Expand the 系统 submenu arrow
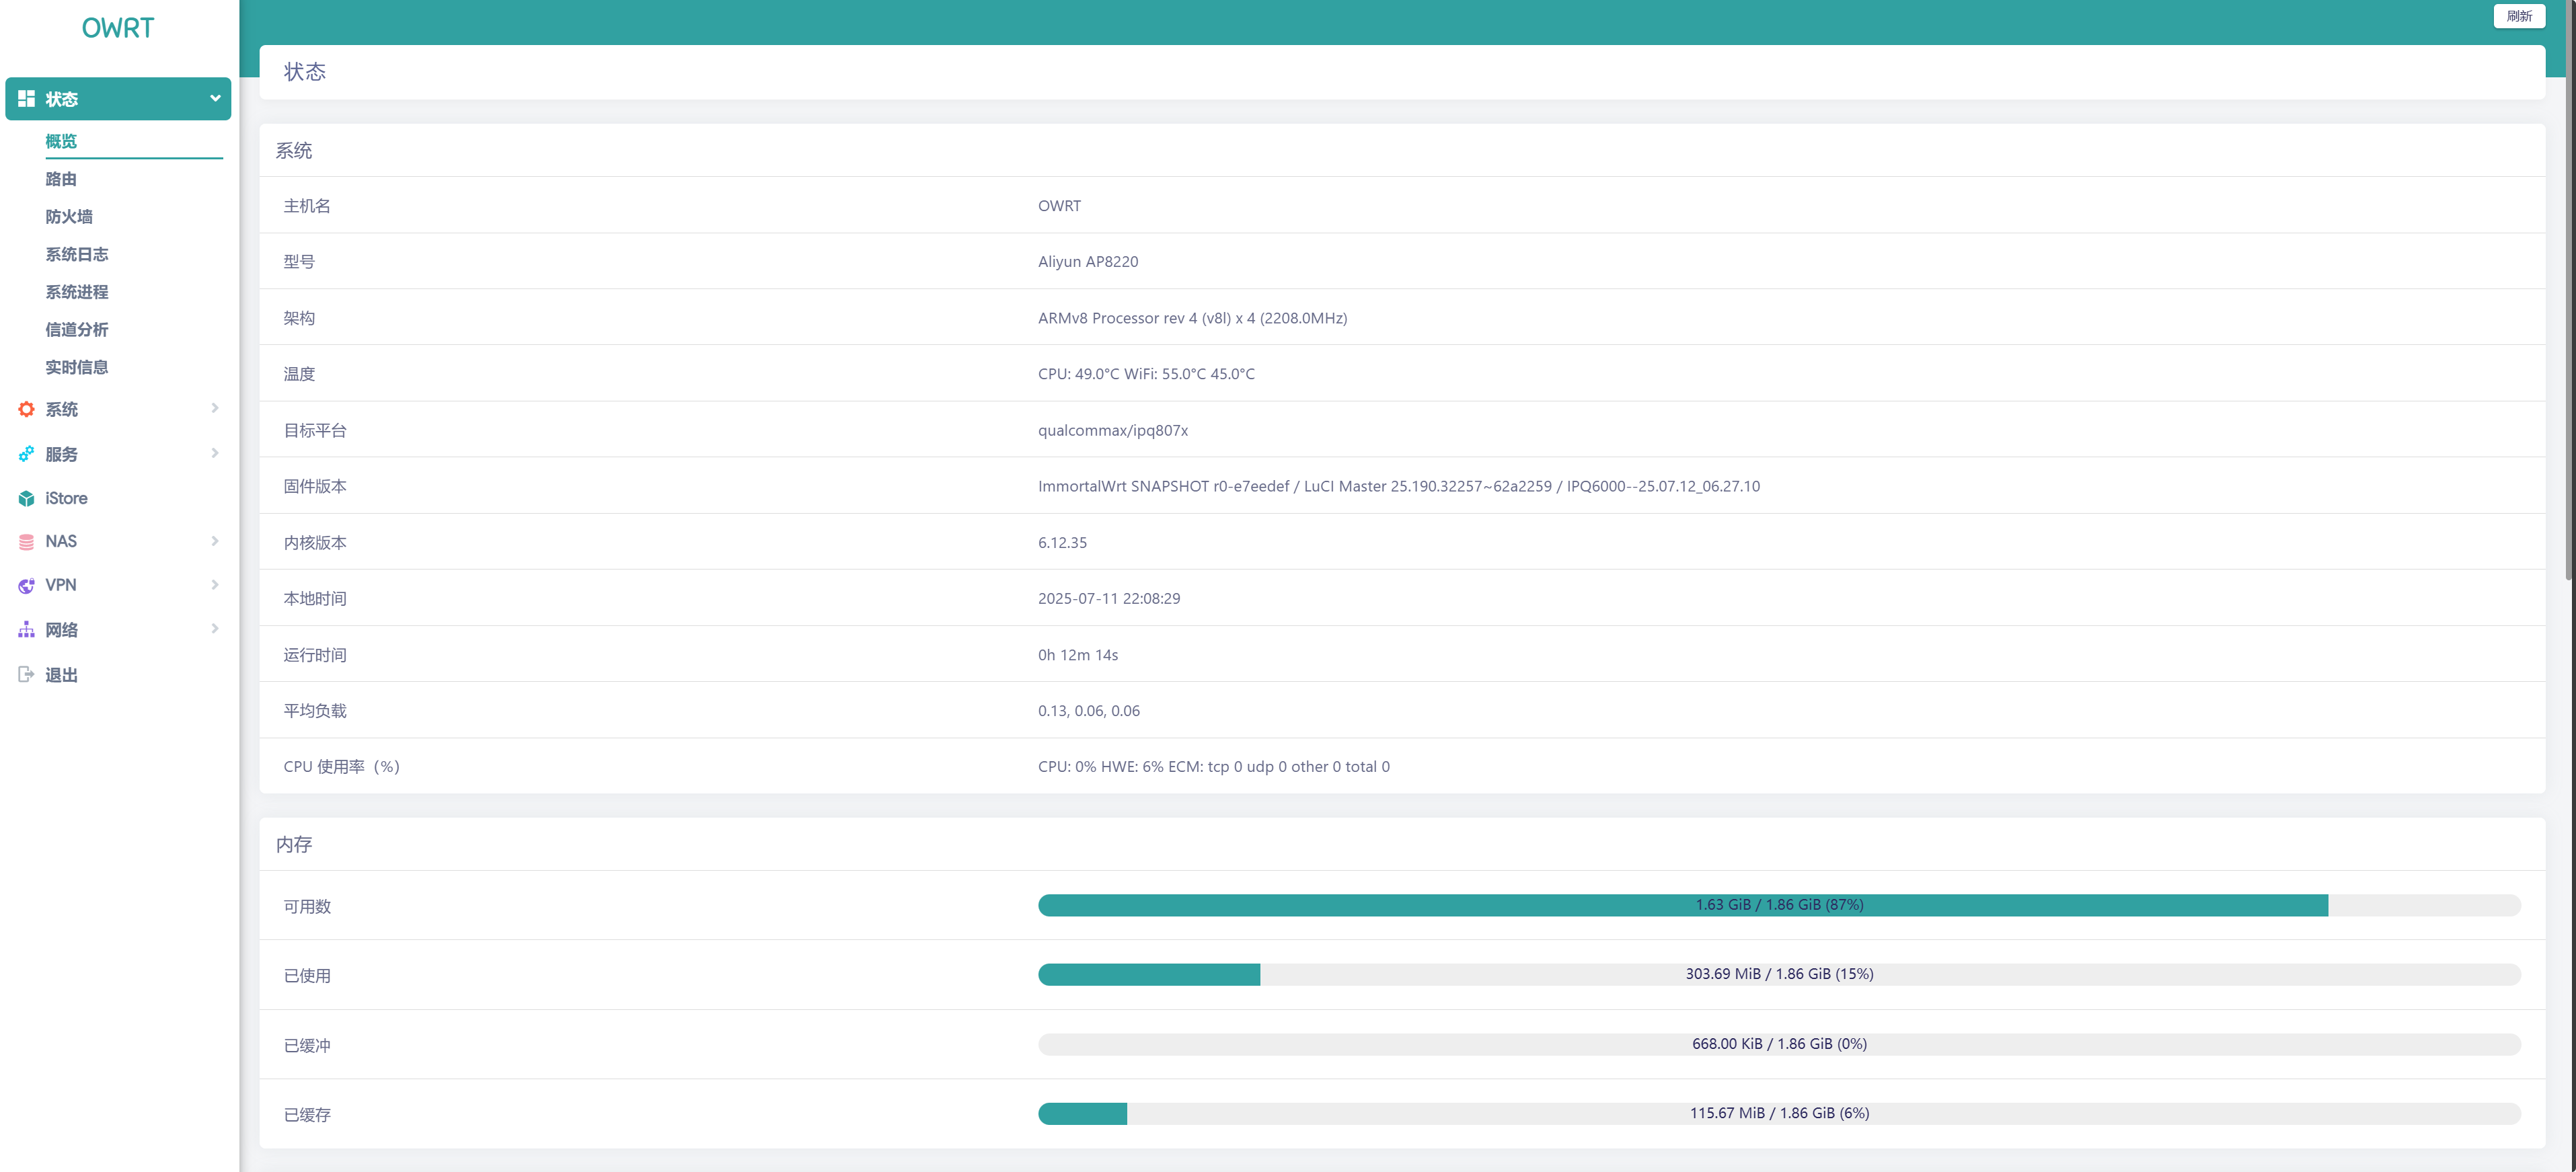 tap(214, 408)
